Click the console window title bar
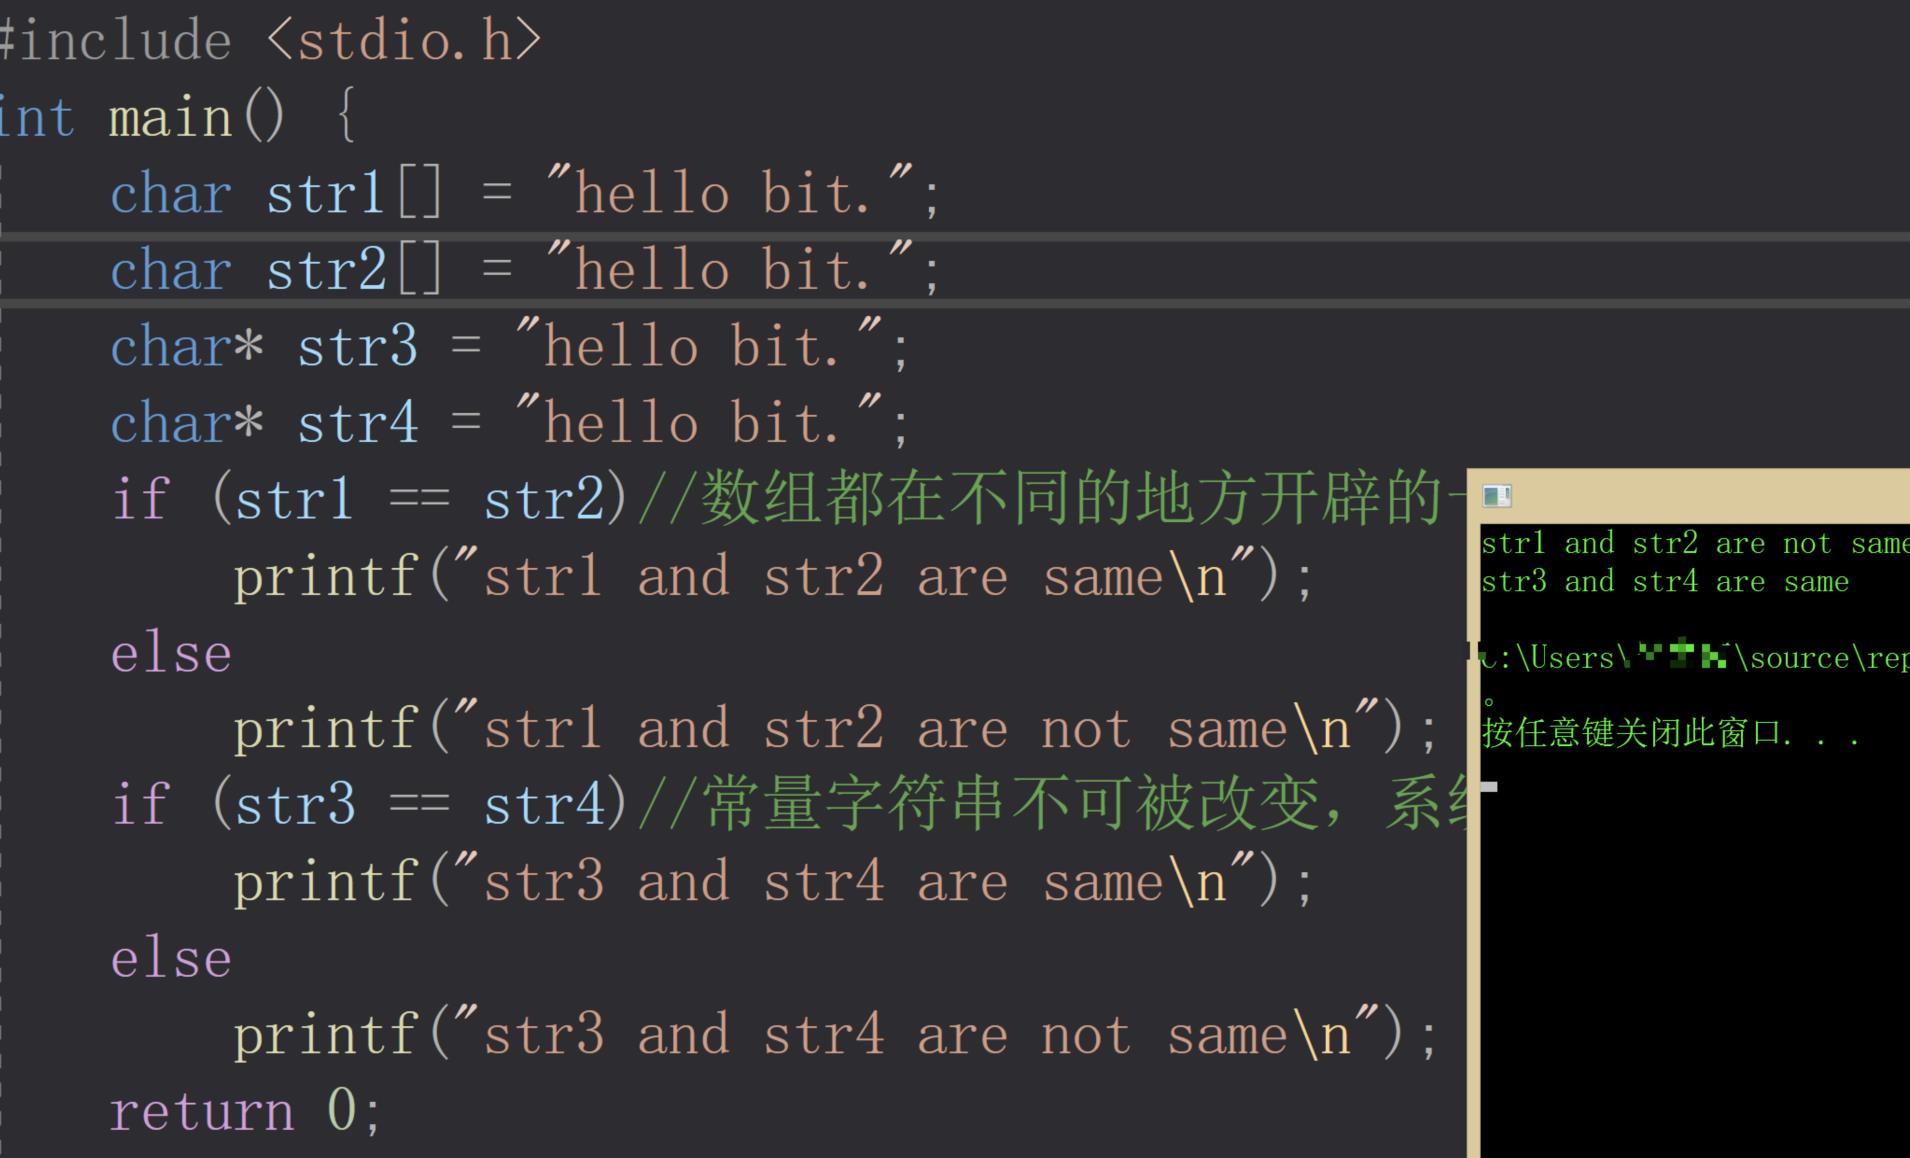This screenshot has width=1910, height=1158. click(1689, 496)
